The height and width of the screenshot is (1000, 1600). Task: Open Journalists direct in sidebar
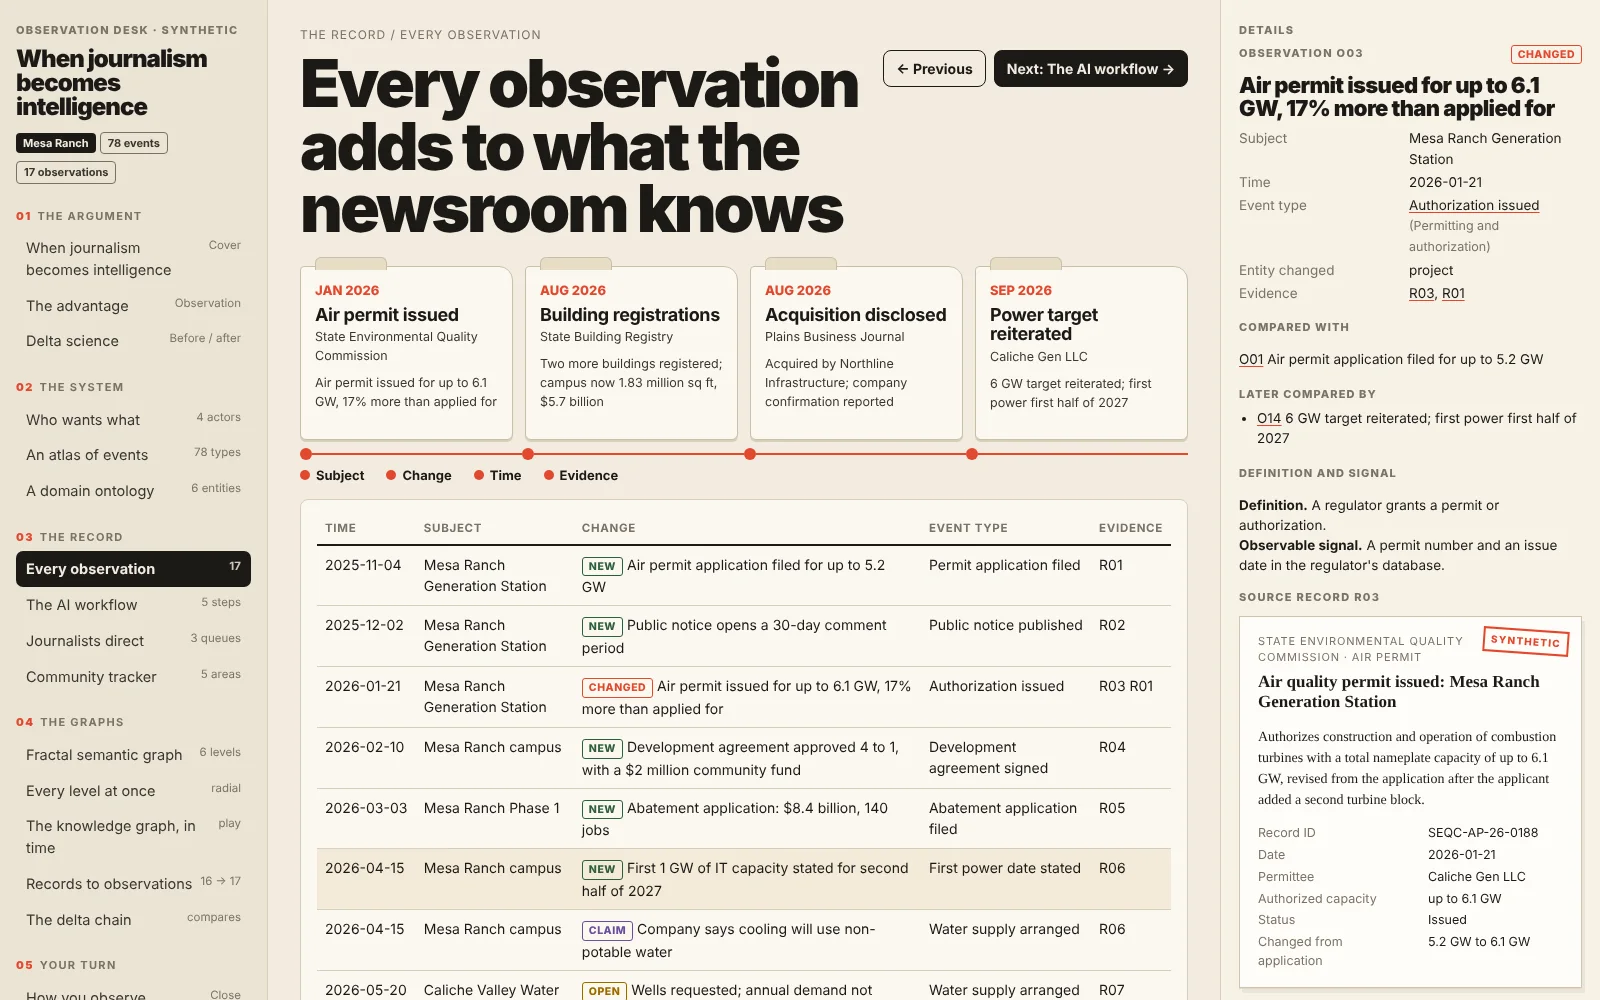133,641
